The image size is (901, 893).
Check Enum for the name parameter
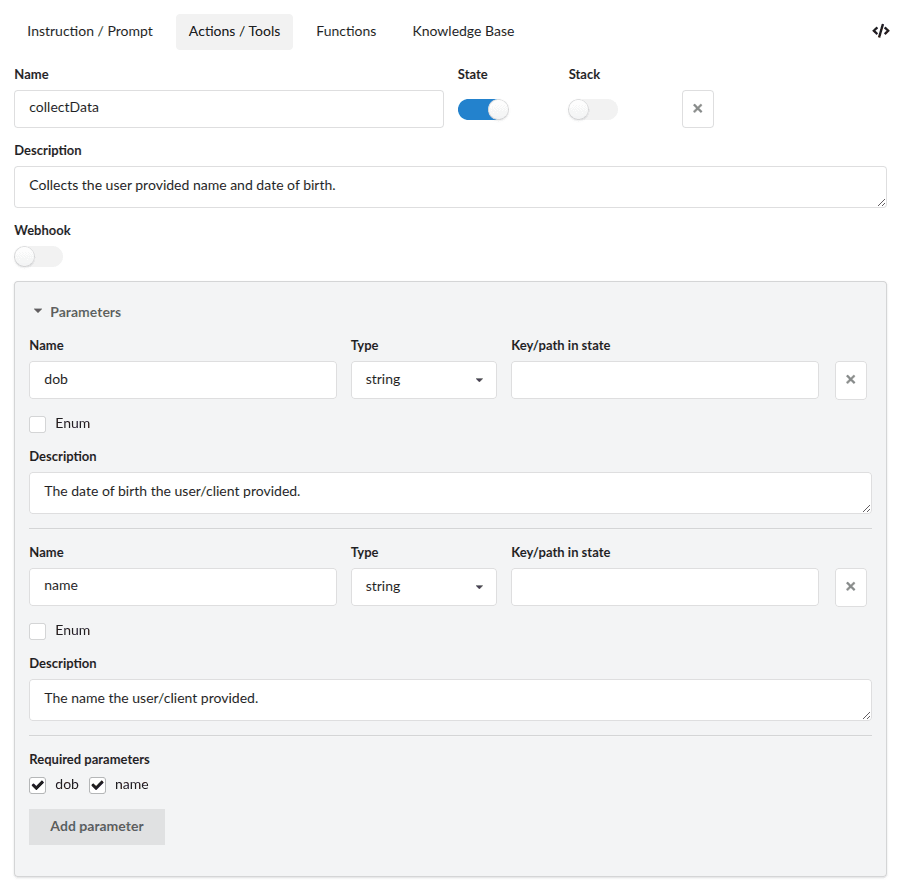tap(38, 631)
